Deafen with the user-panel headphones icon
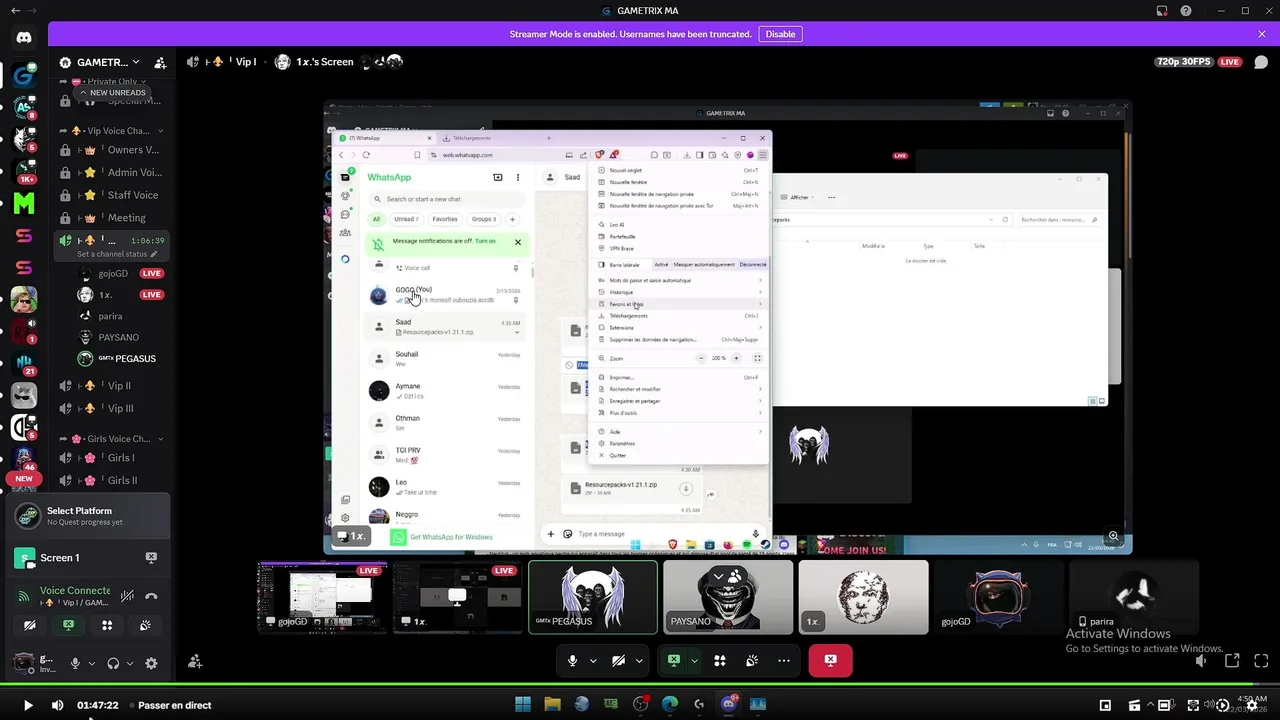Screen dimensions: 1280x720 coord(113,663)
